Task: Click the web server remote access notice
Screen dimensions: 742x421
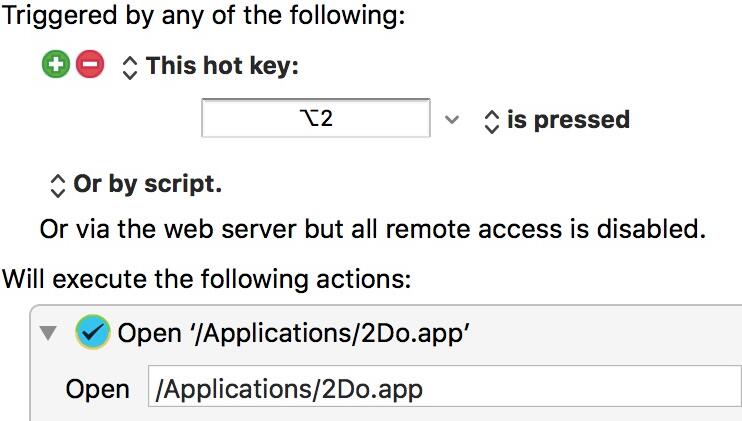Action: coord(372,229)
